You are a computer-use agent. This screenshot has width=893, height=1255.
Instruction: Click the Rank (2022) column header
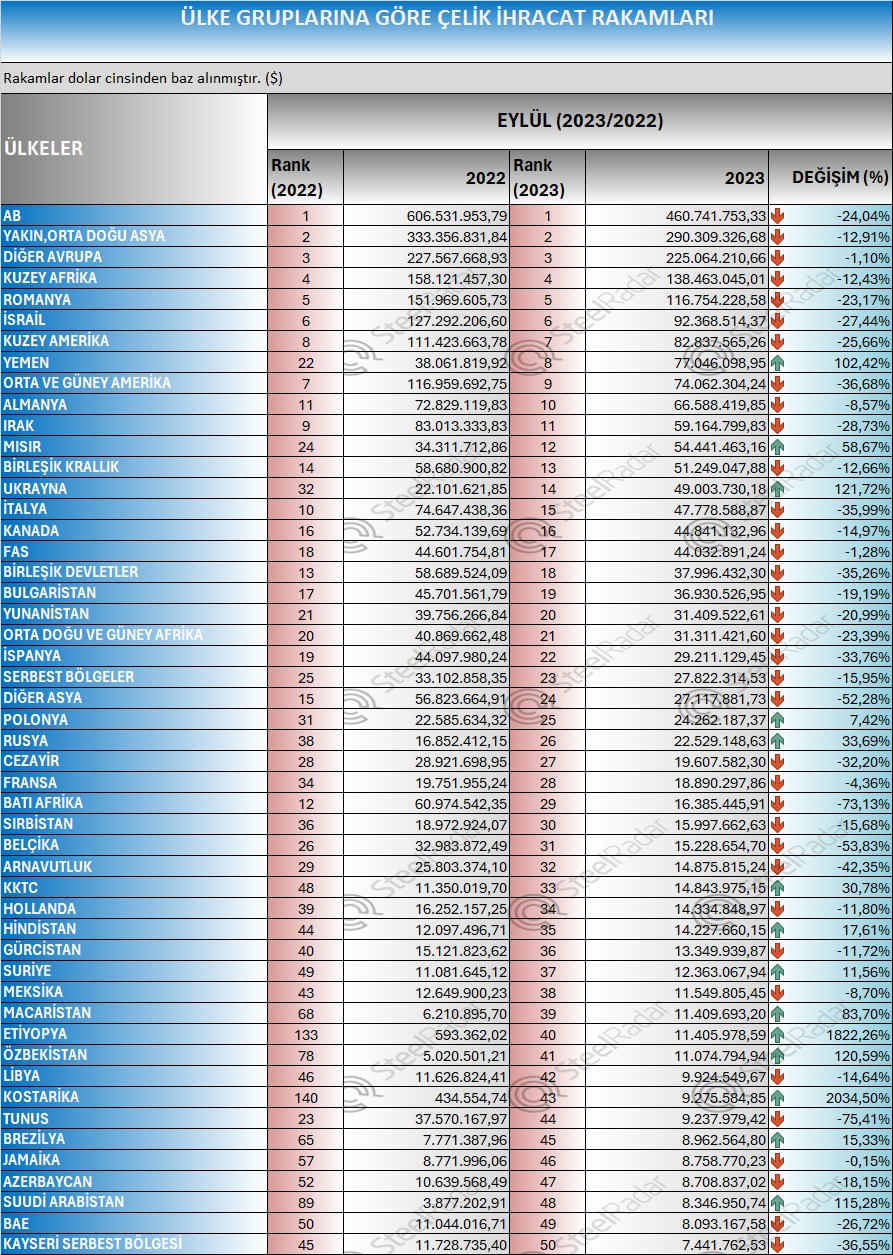click(305, 177)
